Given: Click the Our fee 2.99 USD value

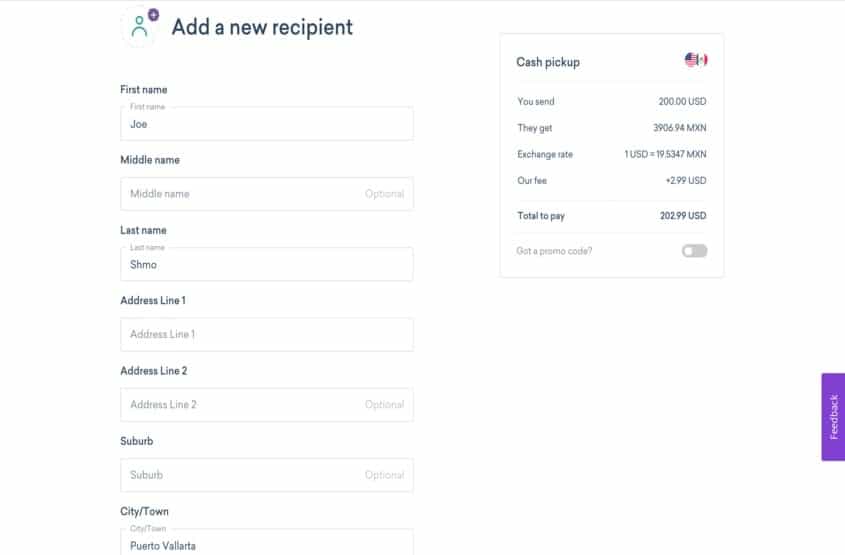Looking at the screenshot, I should pos(685,181).
